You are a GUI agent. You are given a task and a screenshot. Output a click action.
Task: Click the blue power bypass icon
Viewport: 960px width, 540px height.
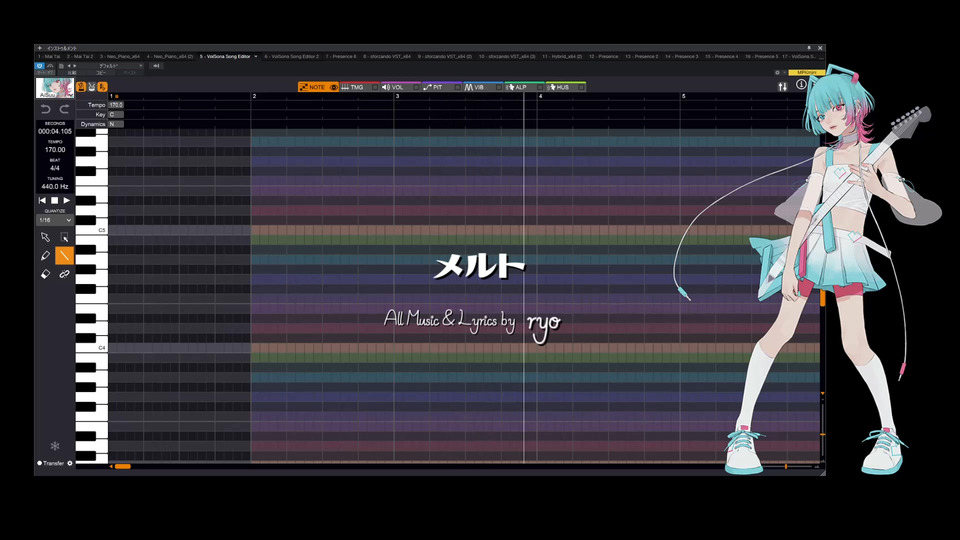40,66
